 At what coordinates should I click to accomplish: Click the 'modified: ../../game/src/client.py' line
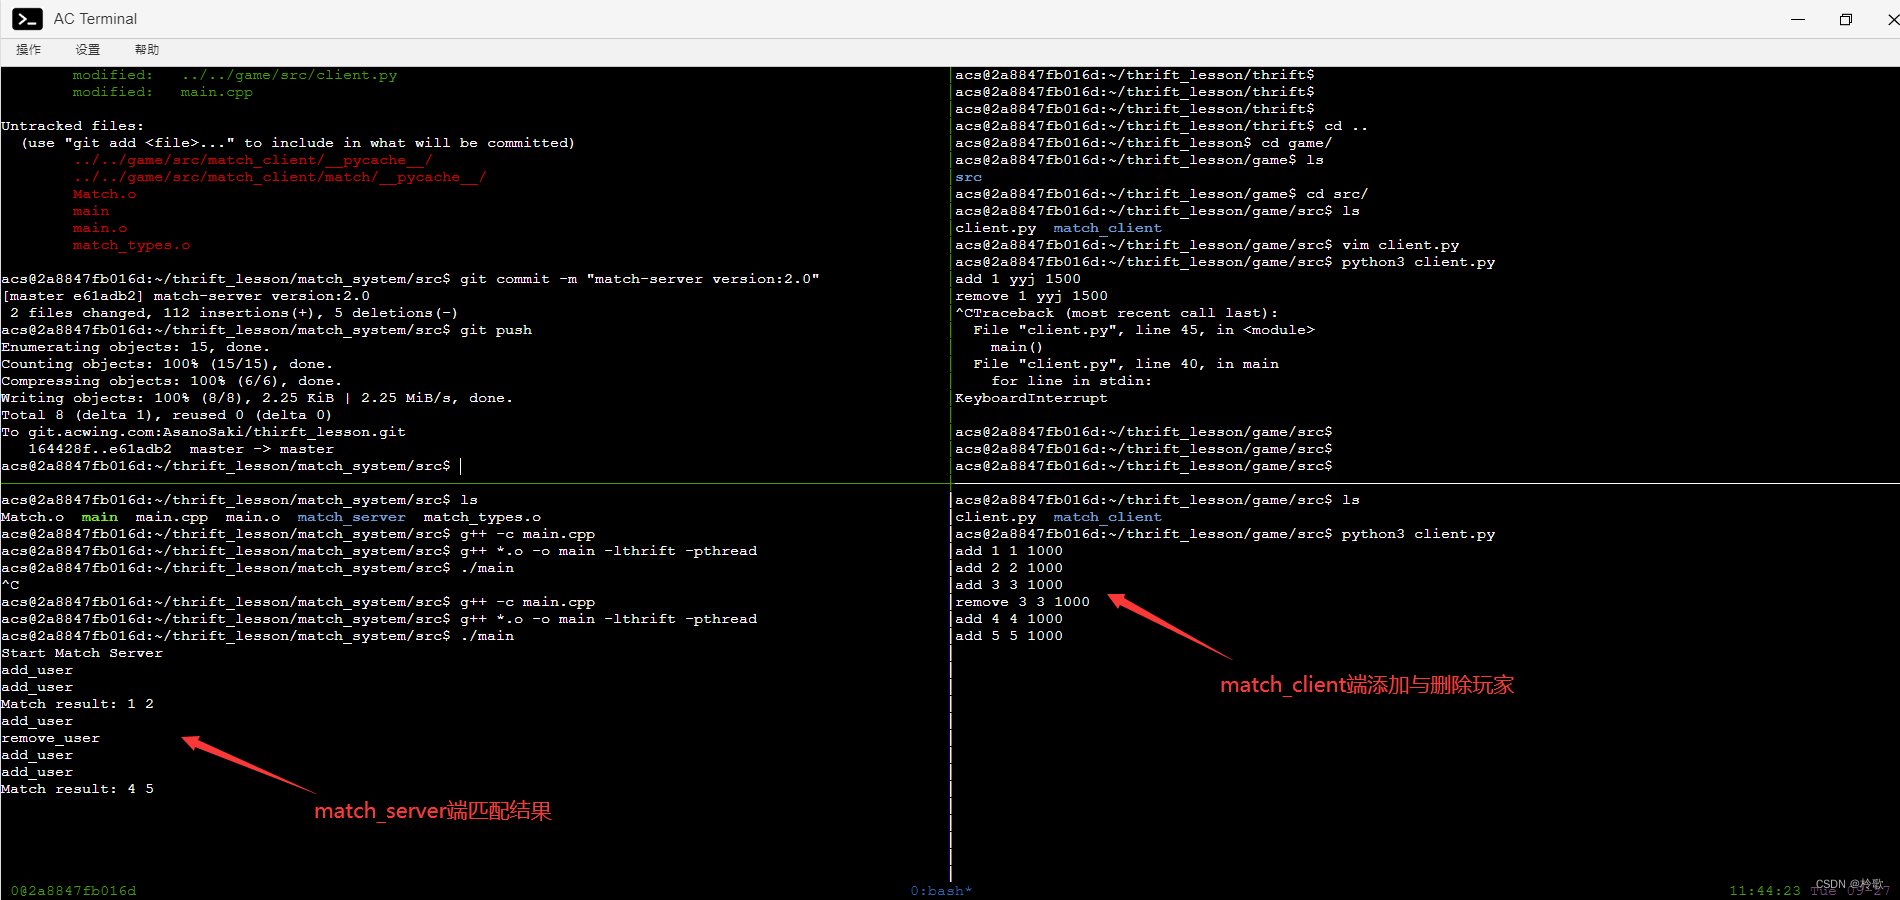point(235,75)
